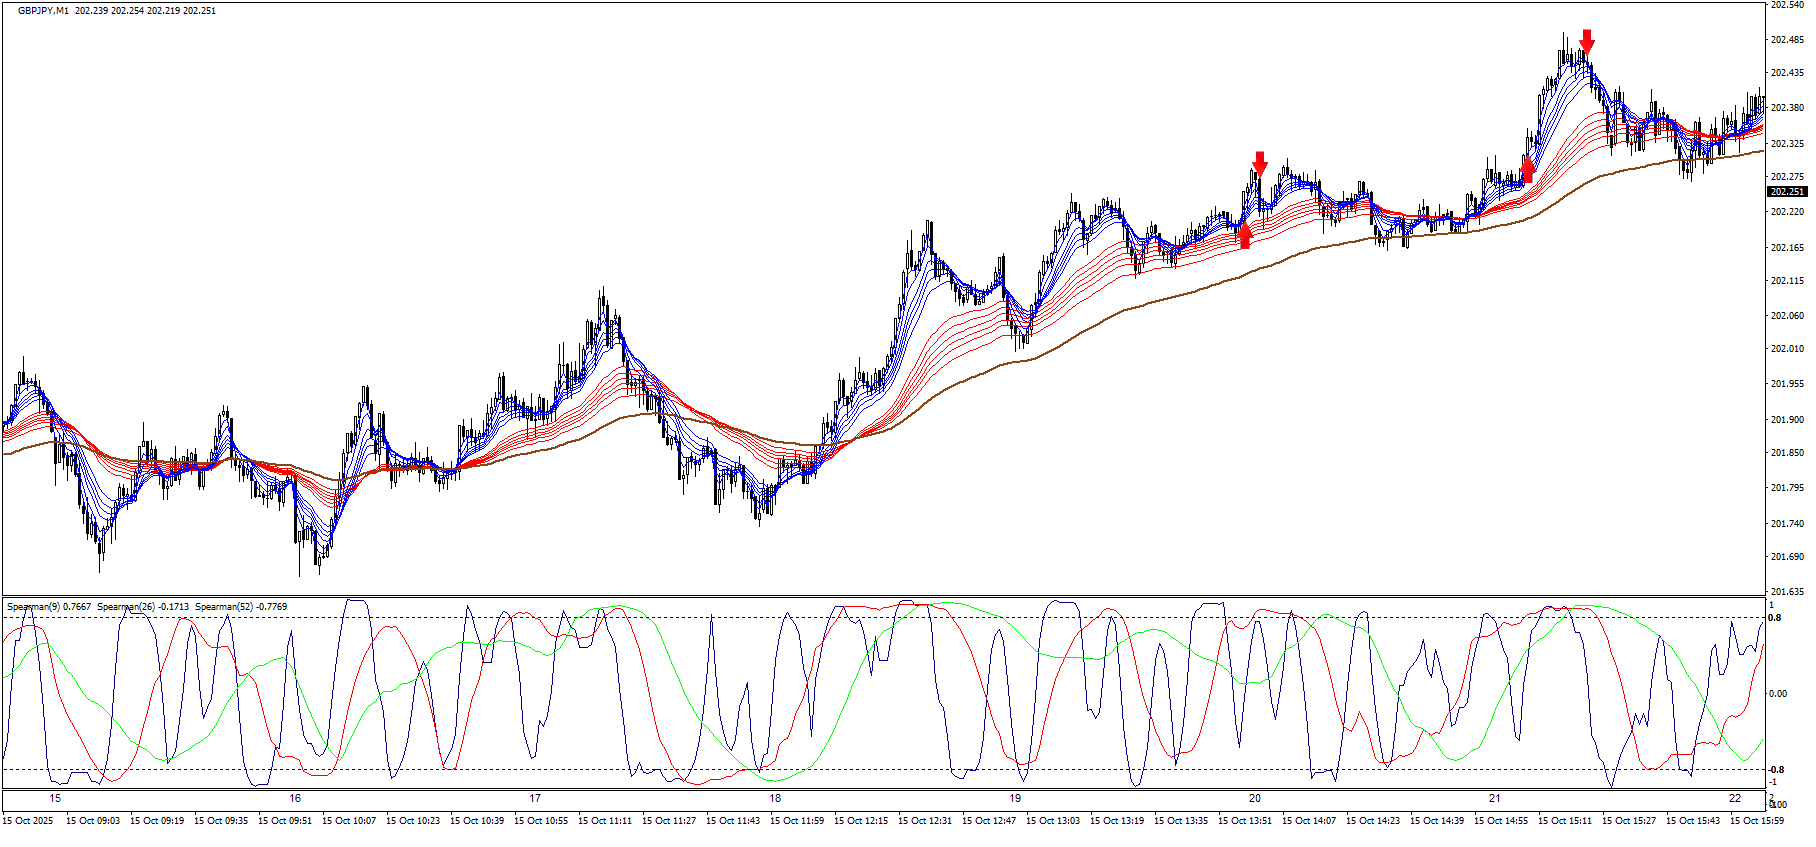
Task: Click hour marker 18 in bottom panel
Action: 775,798
